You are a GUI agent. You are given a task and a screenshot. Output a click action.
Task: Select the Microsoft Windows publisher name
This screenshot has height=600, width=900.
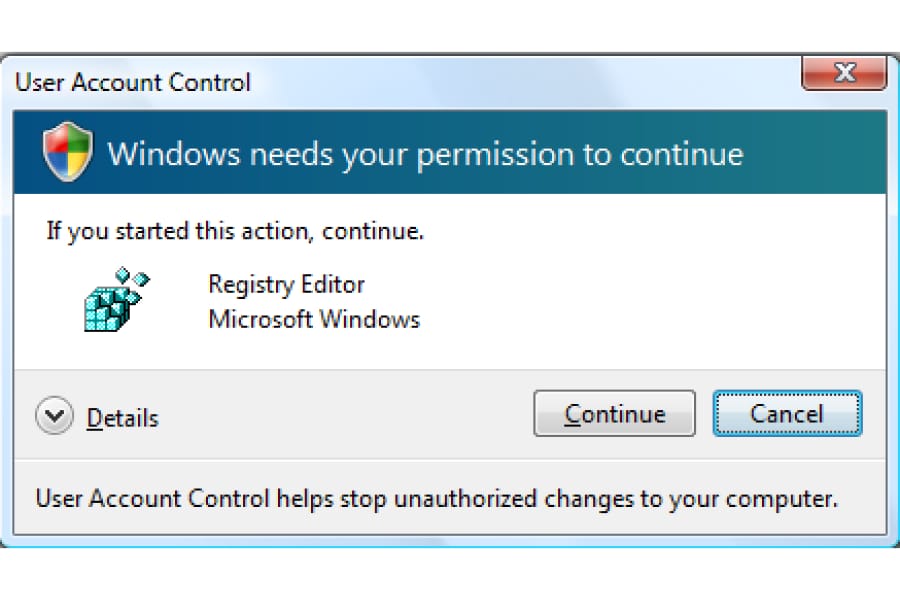[x=314, y=319]
